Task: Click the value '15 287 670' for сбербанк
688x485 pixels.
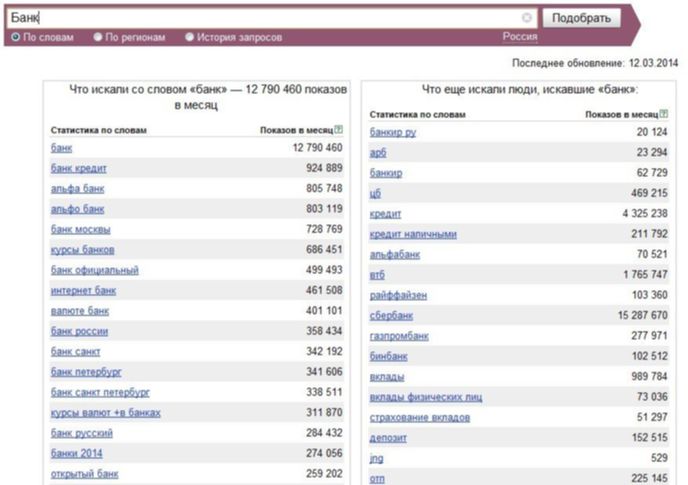Action: pyautogui.click(x=643, y=315)
